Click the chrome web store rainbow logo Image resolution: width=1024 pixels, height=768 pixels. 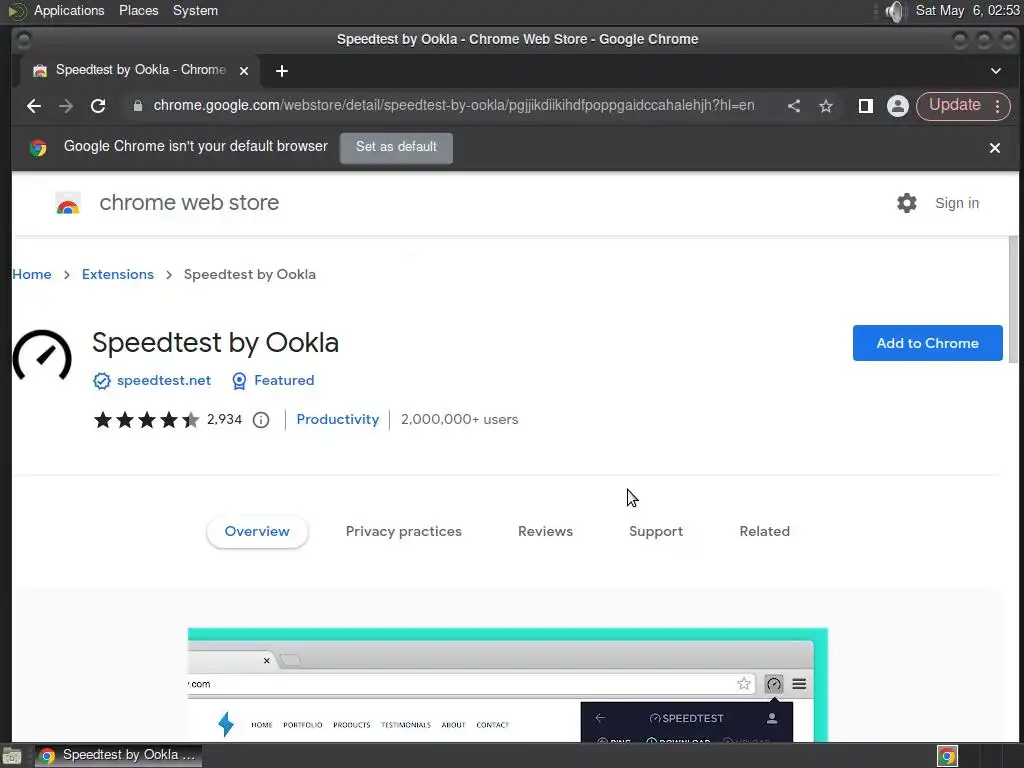click(68, 204)
